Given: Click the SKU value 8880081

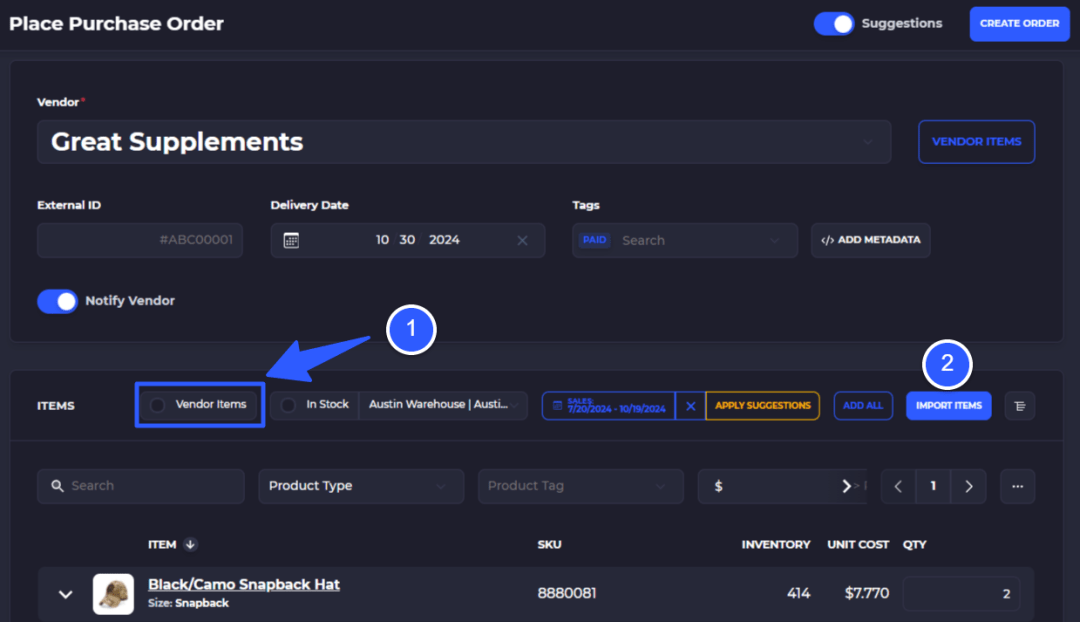Looking at the screenshot, I should (x=567, y=593).
